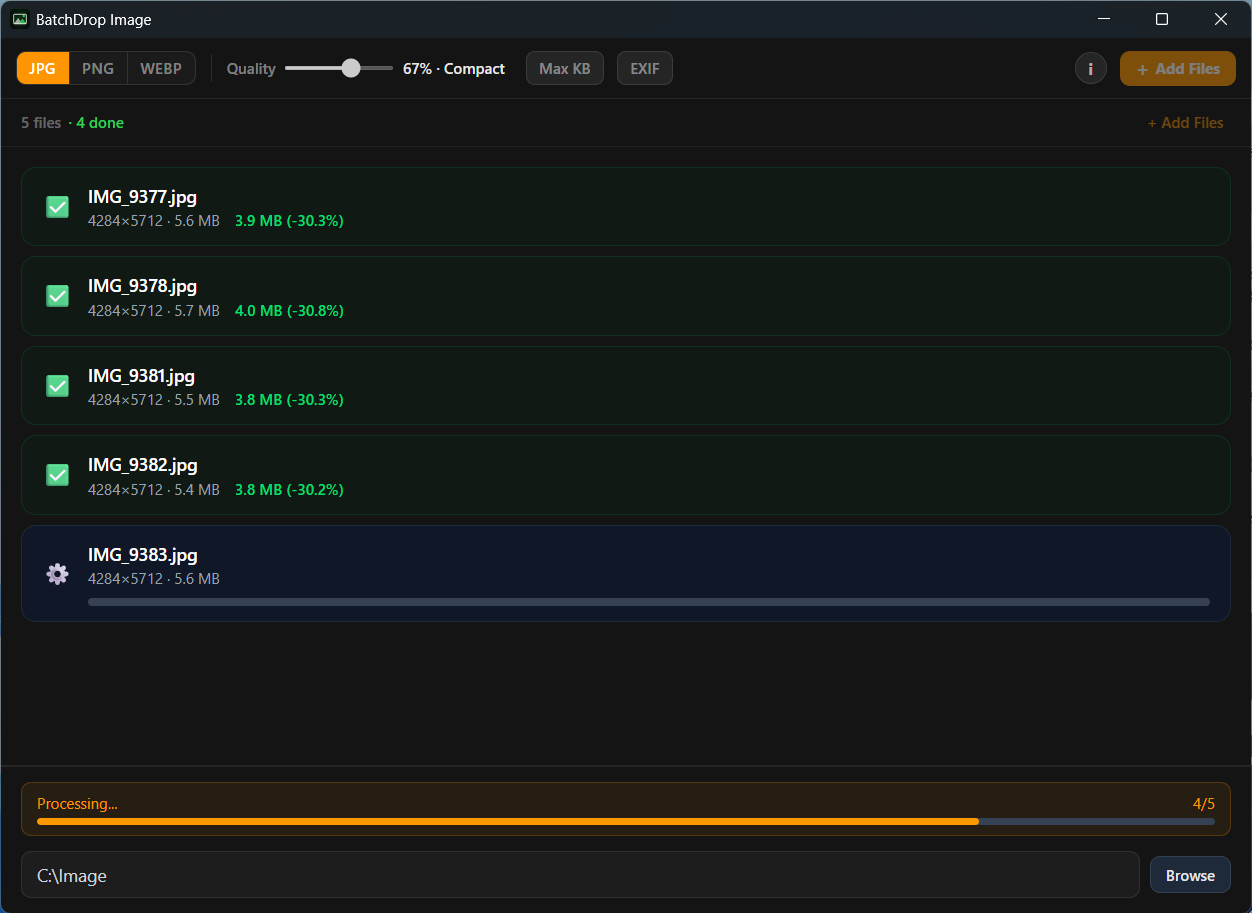Click the overall Processing progress bar

pos(626,821)
